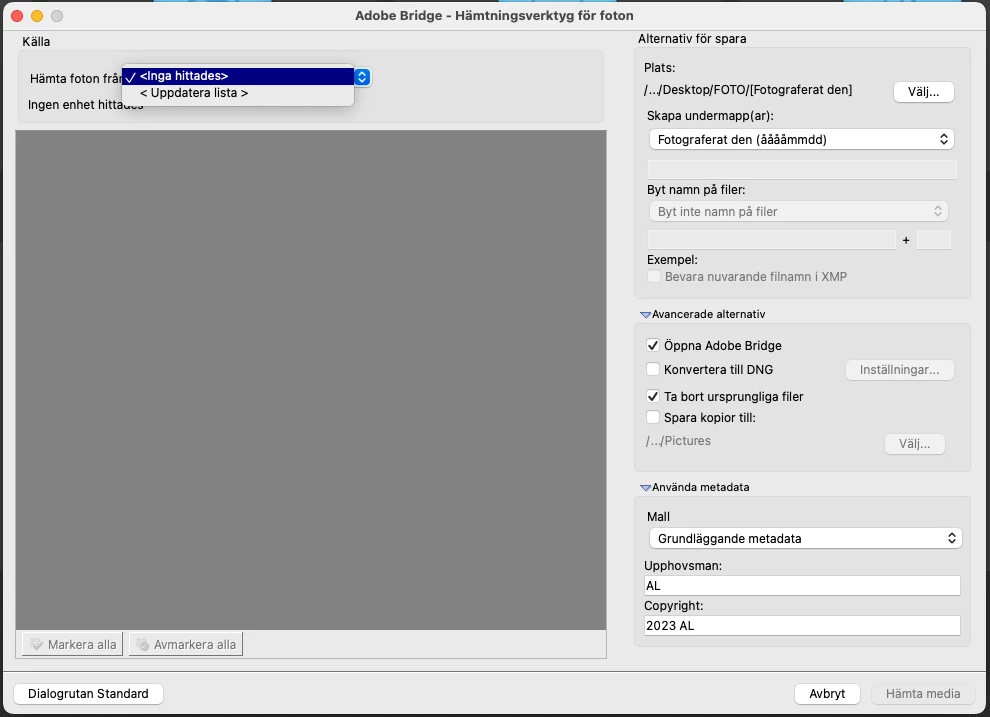Enable Konvertera till DNG checkbox
This screenshot has height=717, width=990.
(653, 369)
